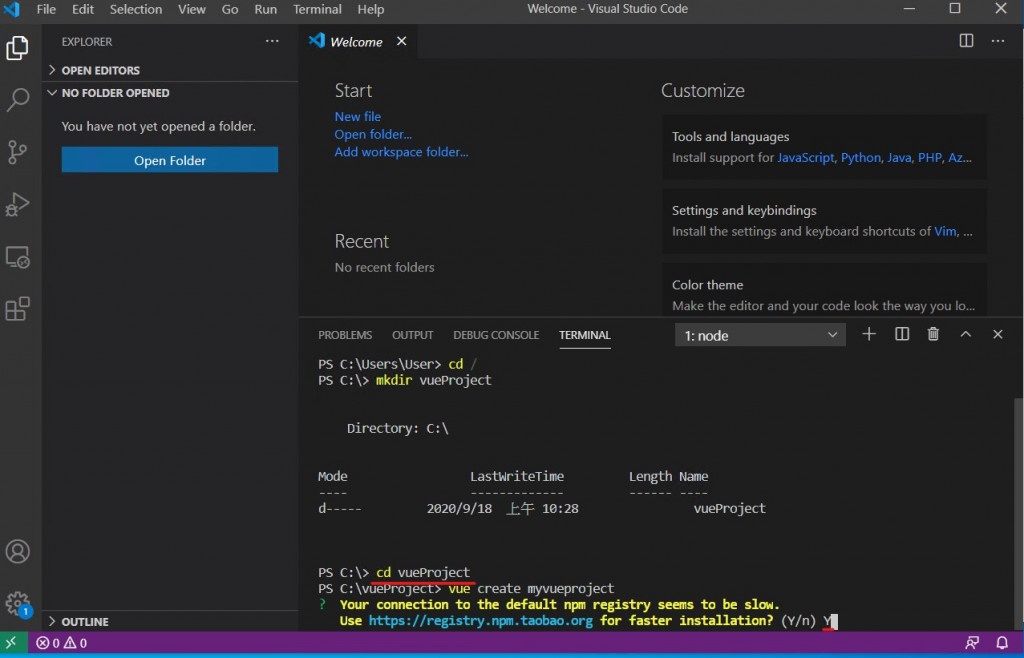1024x658 pixels.
Task: Open the Explorer view in activity bar
Action: coord(18,48)
